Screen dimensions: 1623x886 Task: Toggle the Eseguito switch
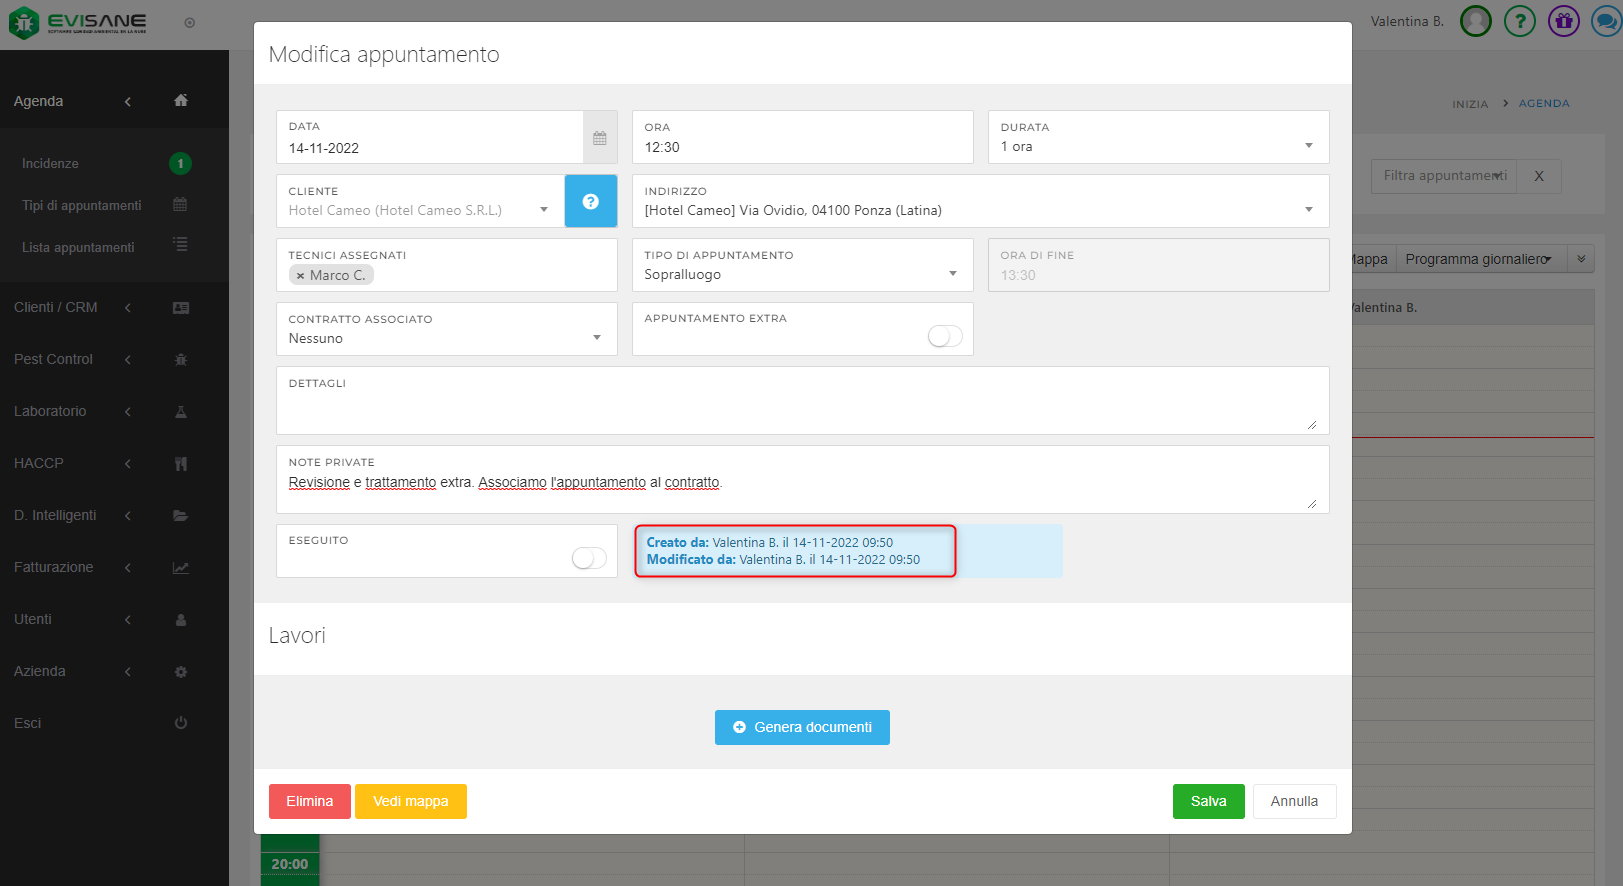pos(589,558)
